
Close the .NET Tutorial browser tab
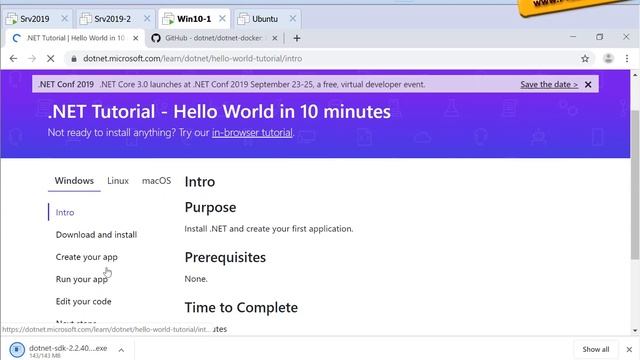(136, 38)
